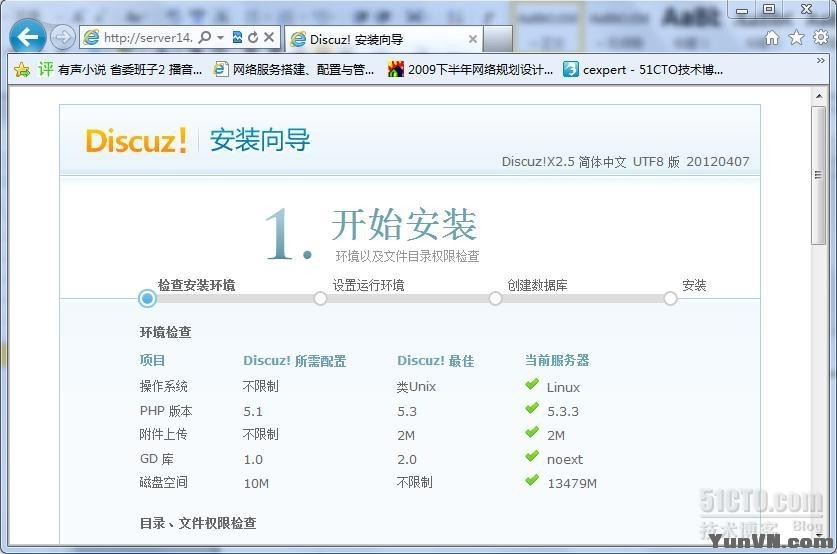837x554 pixels.
Task: Close the Discuz! 安装向导 tab
Action: pos(472,39)
